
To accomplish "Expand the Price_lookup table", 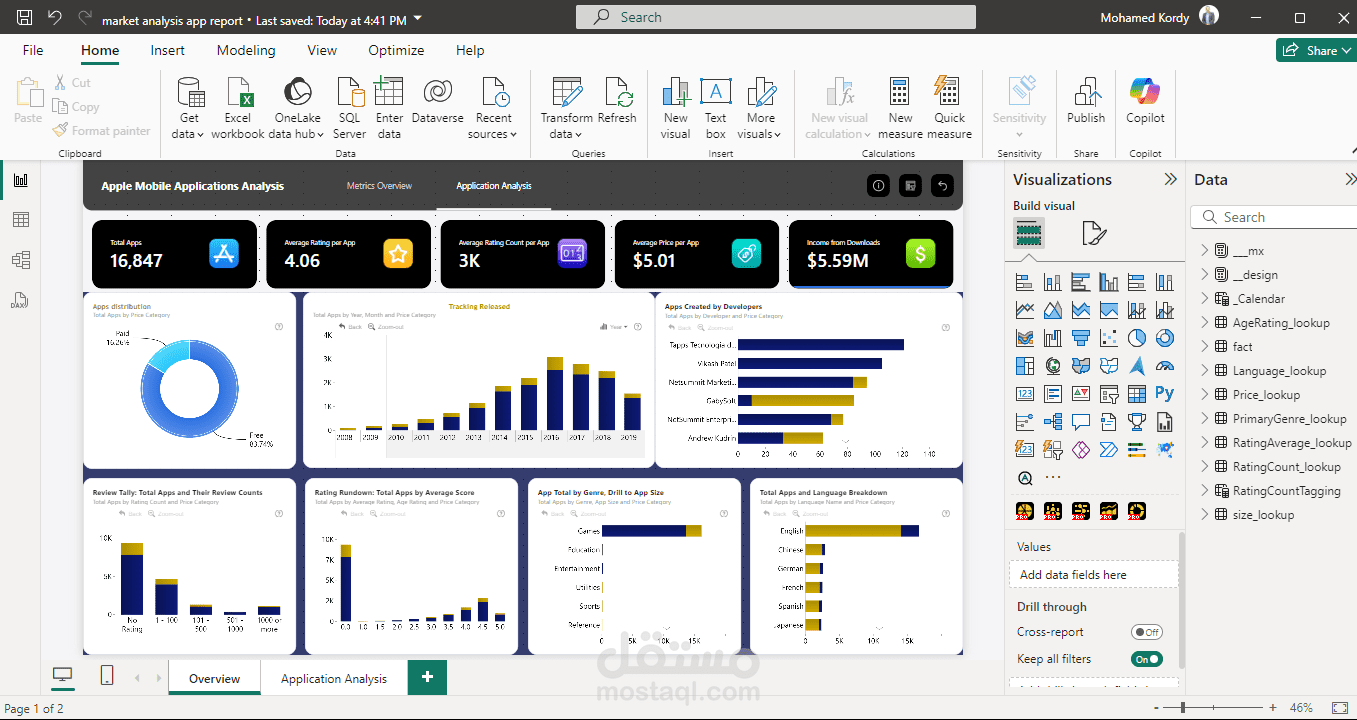I will [1205, 395].
